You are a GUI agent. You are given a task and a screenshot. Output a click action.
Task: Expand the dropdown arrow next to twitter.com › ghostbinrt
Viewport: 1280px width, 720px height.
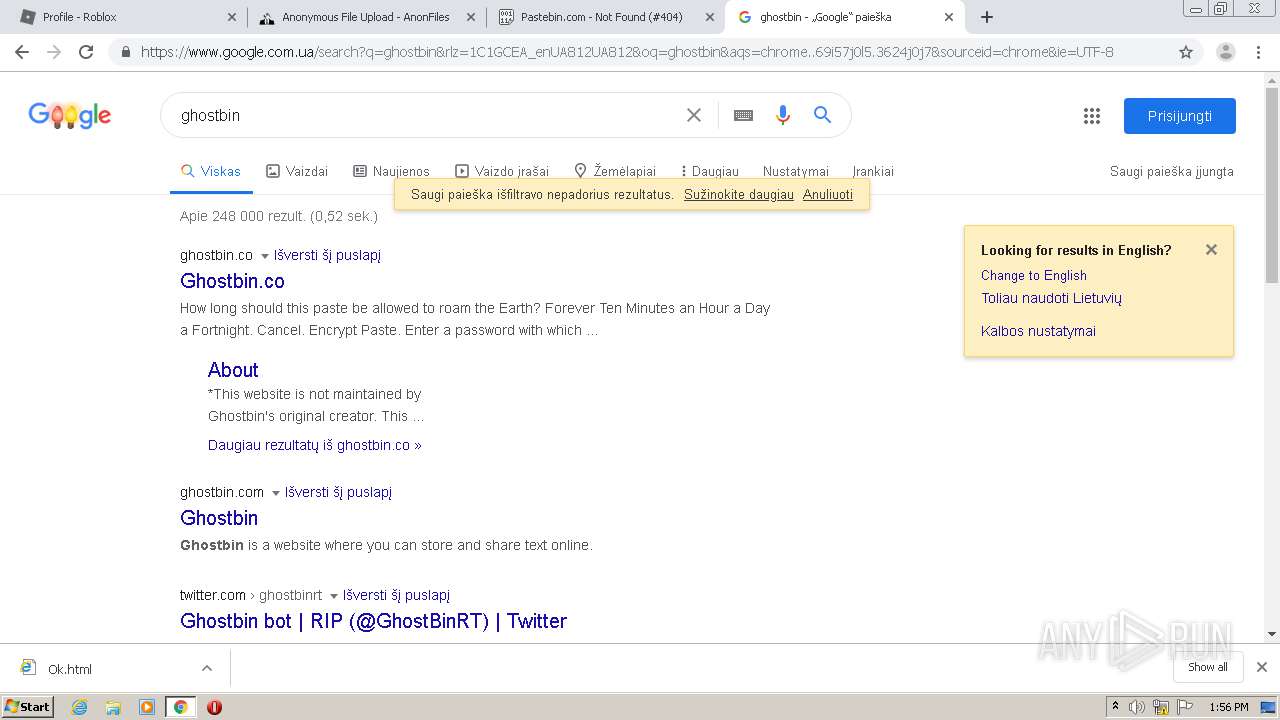334,596
